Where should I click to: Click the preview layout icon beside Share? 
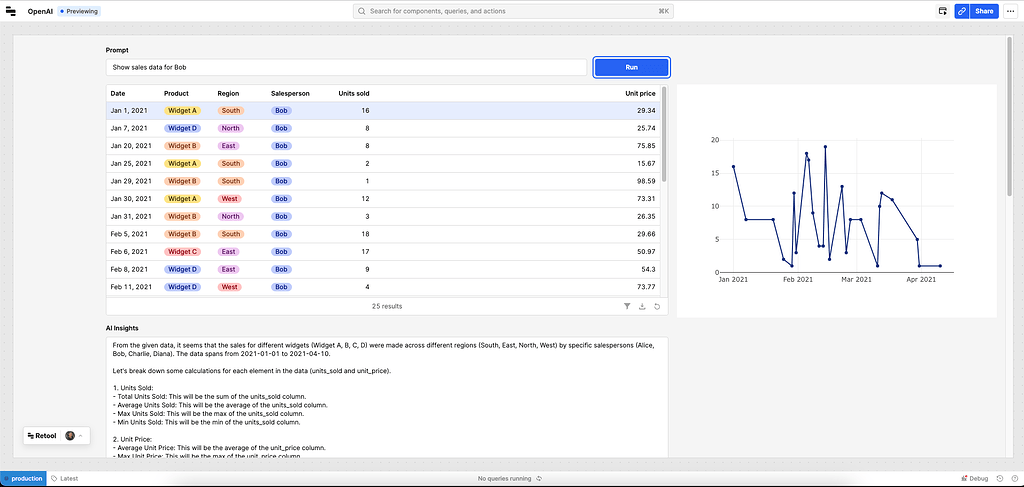[942, 11]
